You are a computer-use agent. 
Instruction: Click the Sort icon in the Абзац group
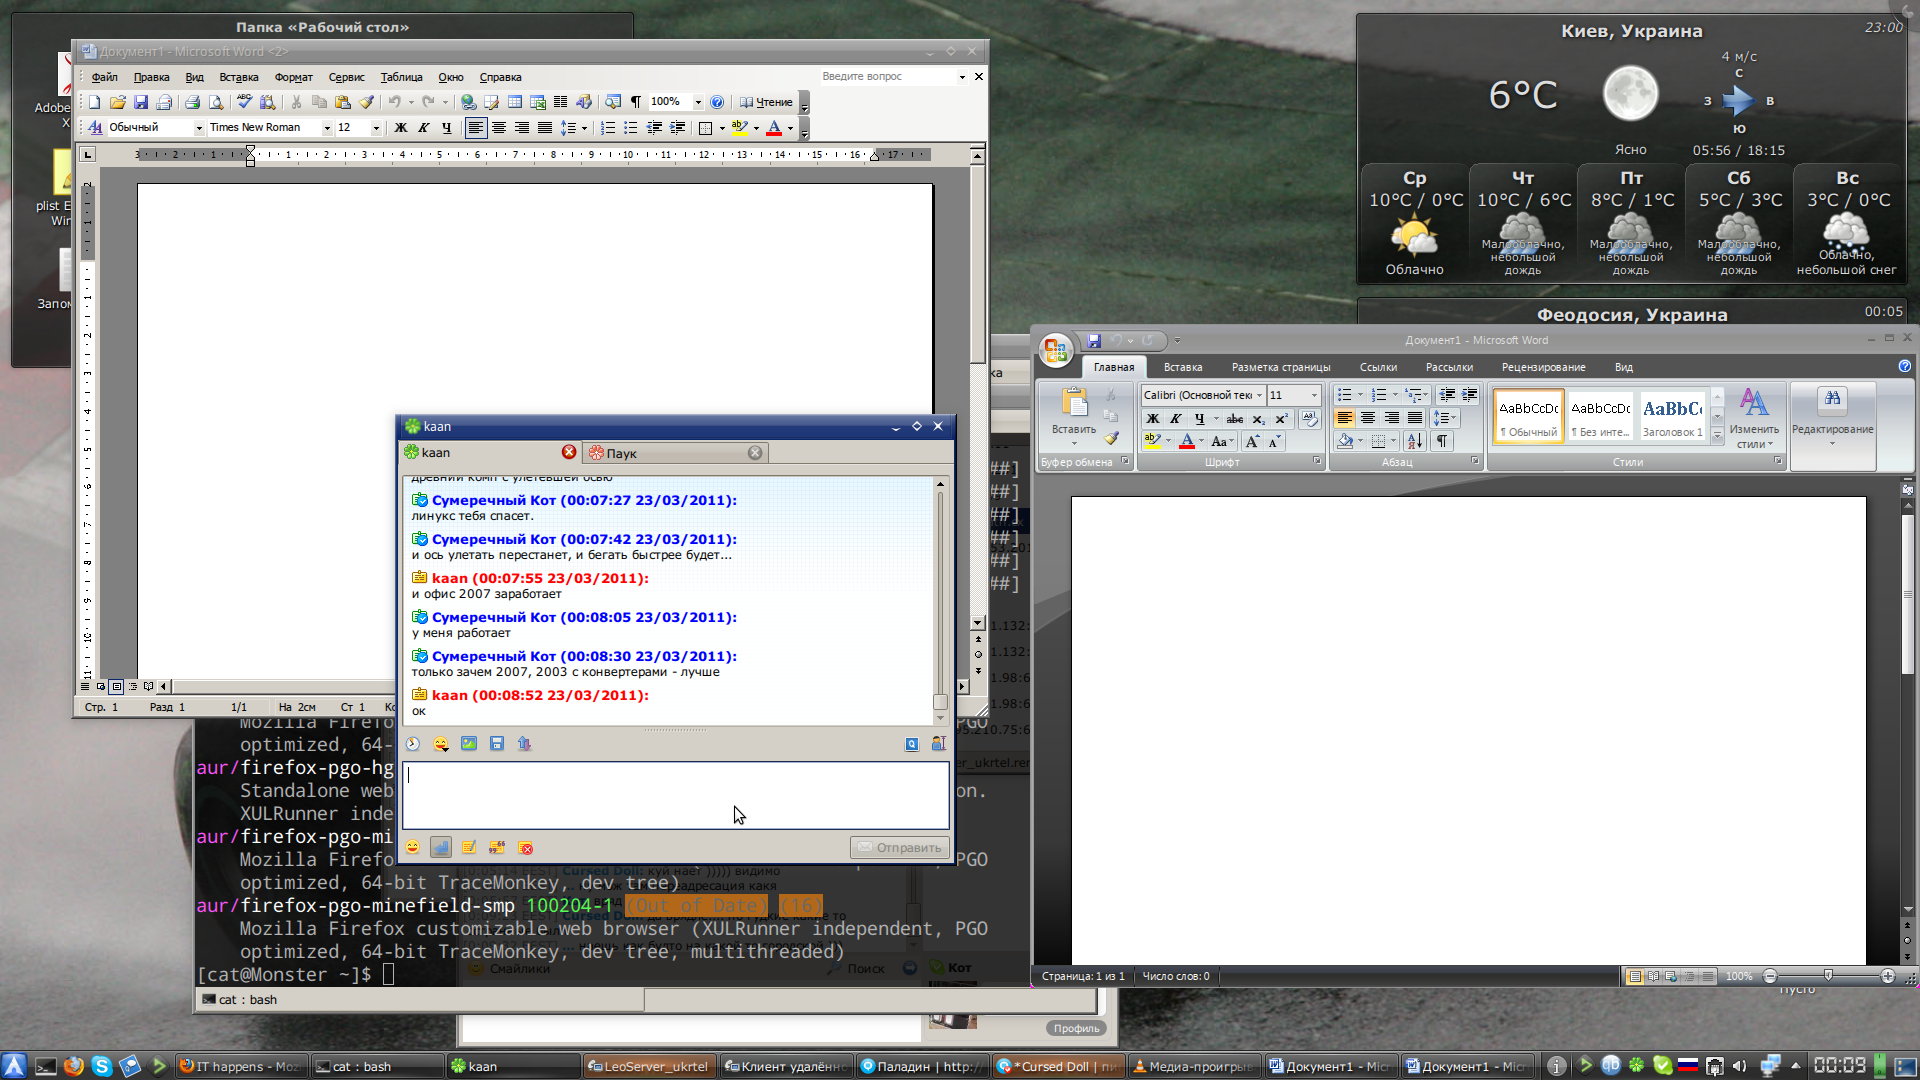click(1414, 441)
